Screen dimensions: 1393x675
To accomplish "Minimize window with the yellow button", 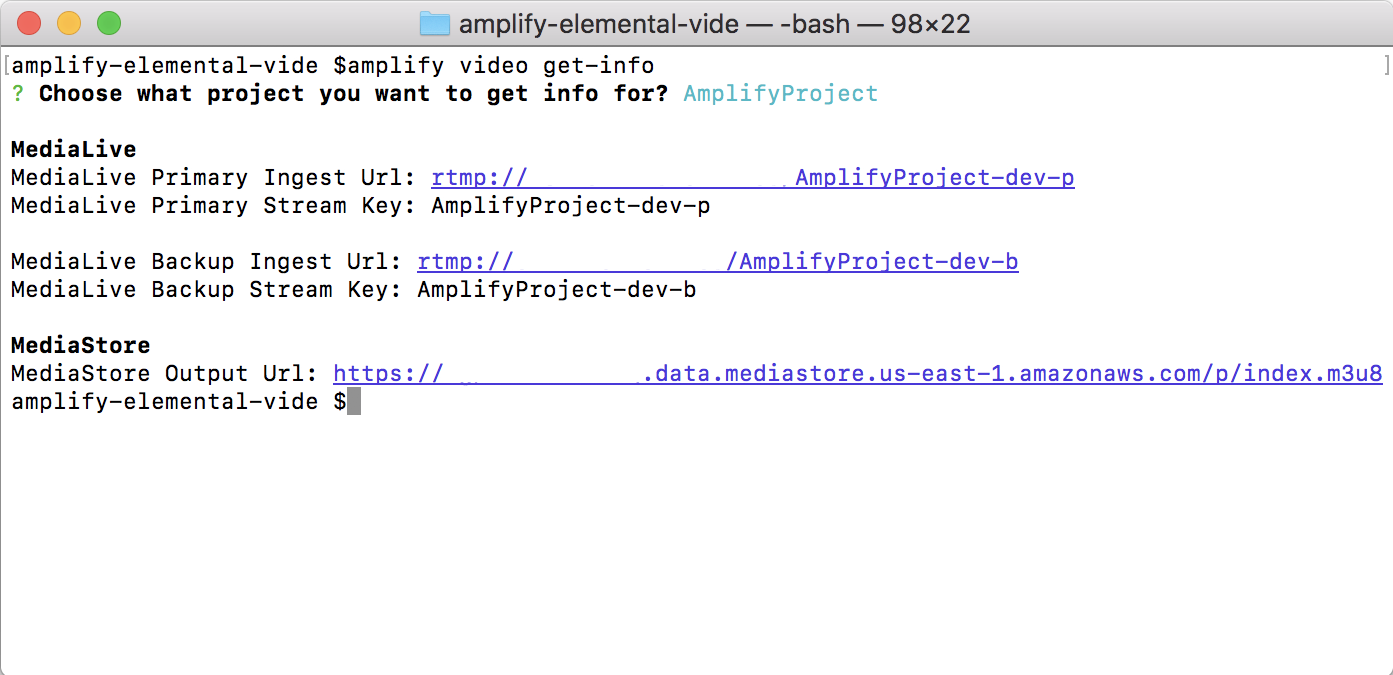I will pos(69,22).
